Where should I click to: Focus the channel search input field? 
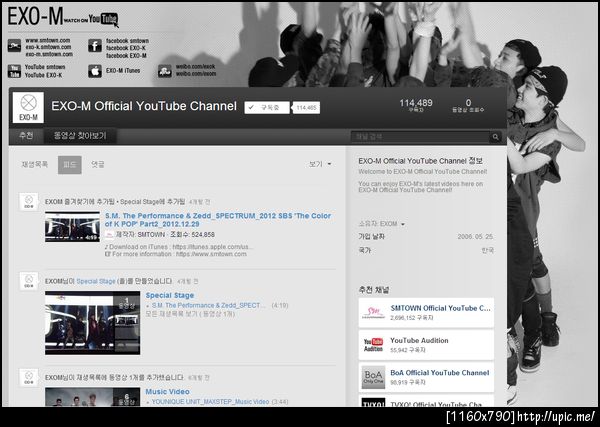click(x=420, y=137)
